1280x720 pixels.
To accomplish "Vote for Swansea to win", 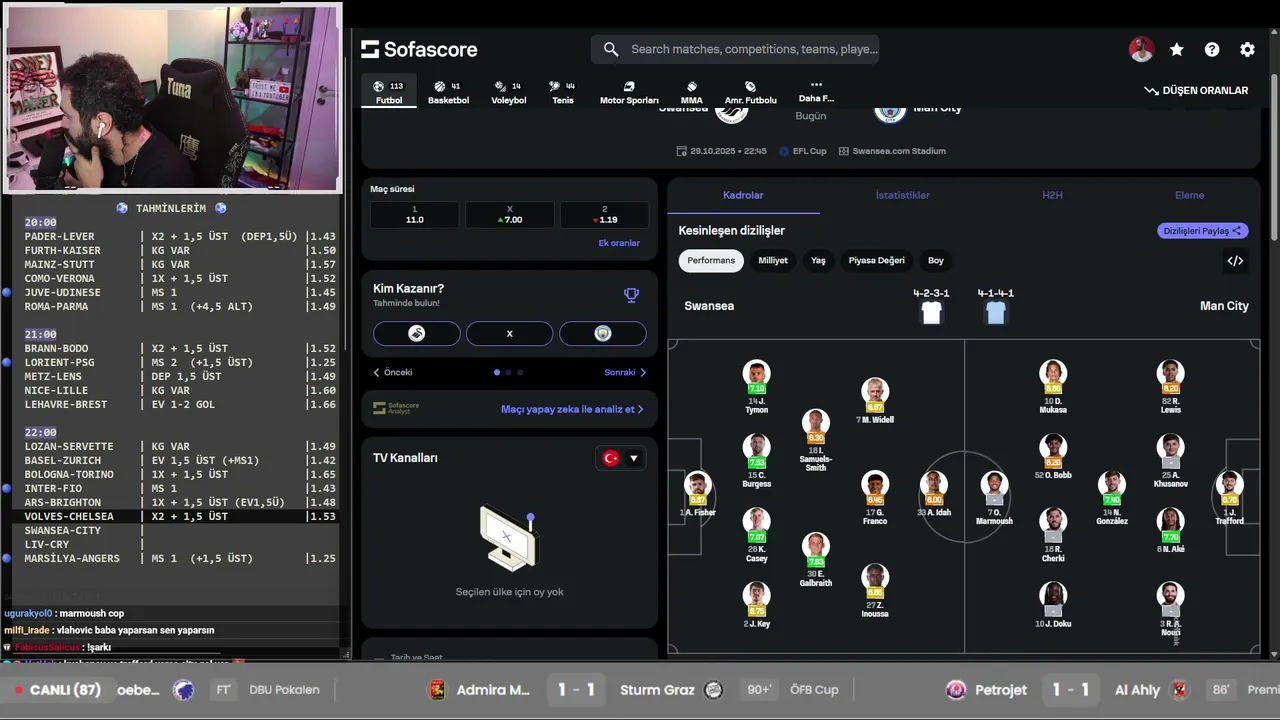I will pyautogui.click(x=417, y=333).
